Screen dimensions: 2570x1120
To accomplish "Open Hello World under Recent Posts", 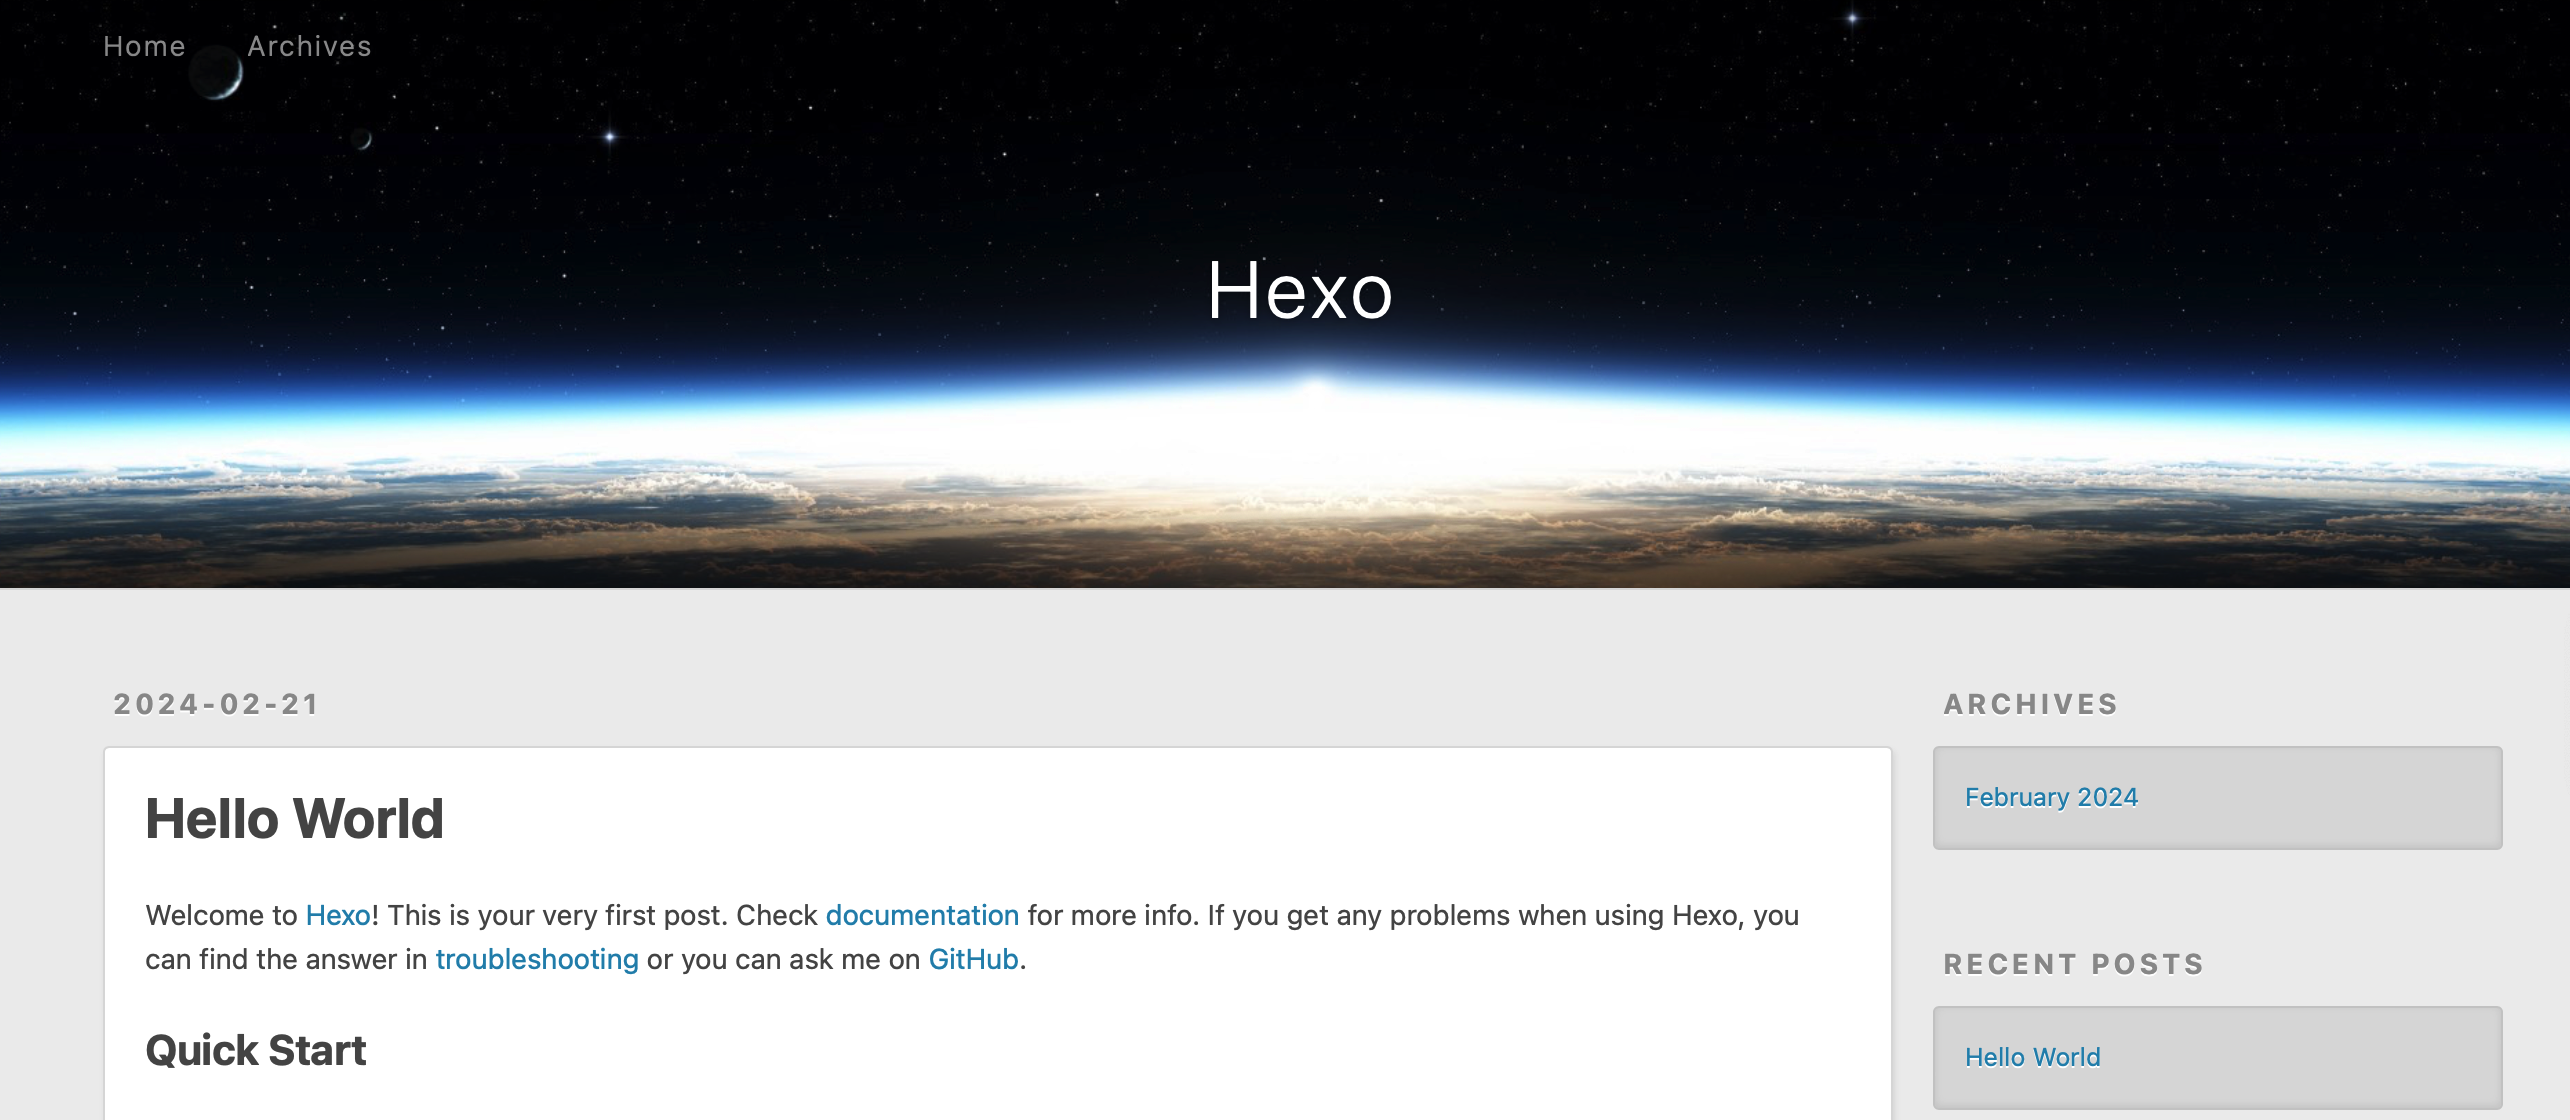I will click(x=2032, y=1057).
